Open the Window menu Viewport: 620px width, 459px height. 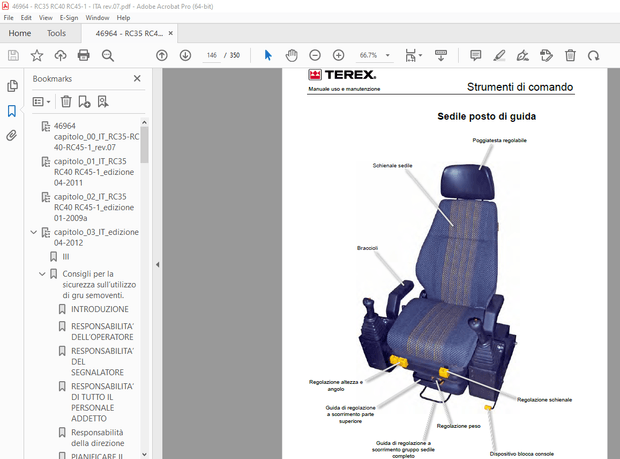coord(97,18)
